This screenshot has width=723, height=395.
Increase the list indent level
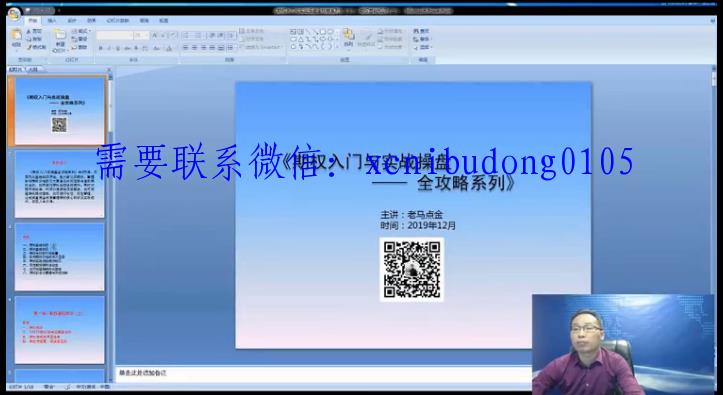pyautogui.click(x=221, y=35)
